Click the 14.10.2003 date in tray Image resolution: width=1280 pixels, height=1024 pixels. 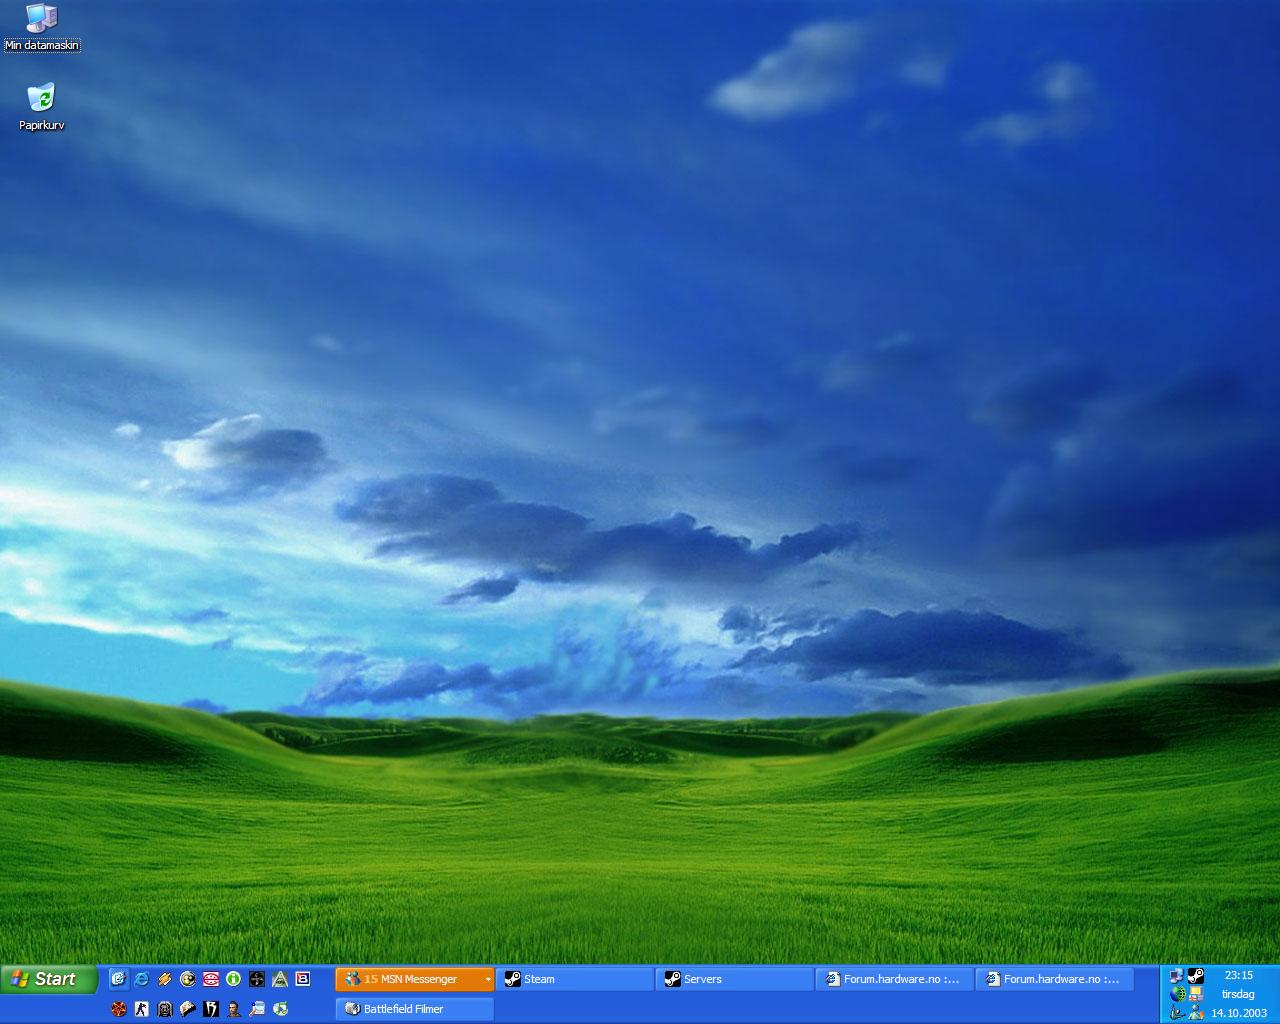[1239, 1013]
